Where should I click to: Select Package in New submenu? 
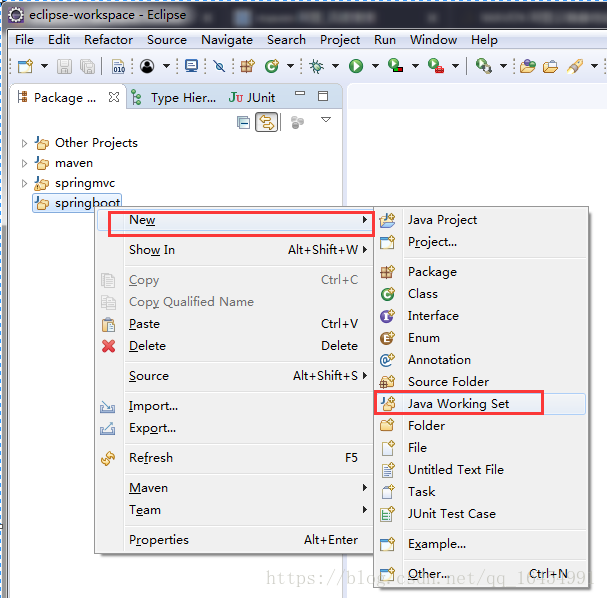[480, 272]
